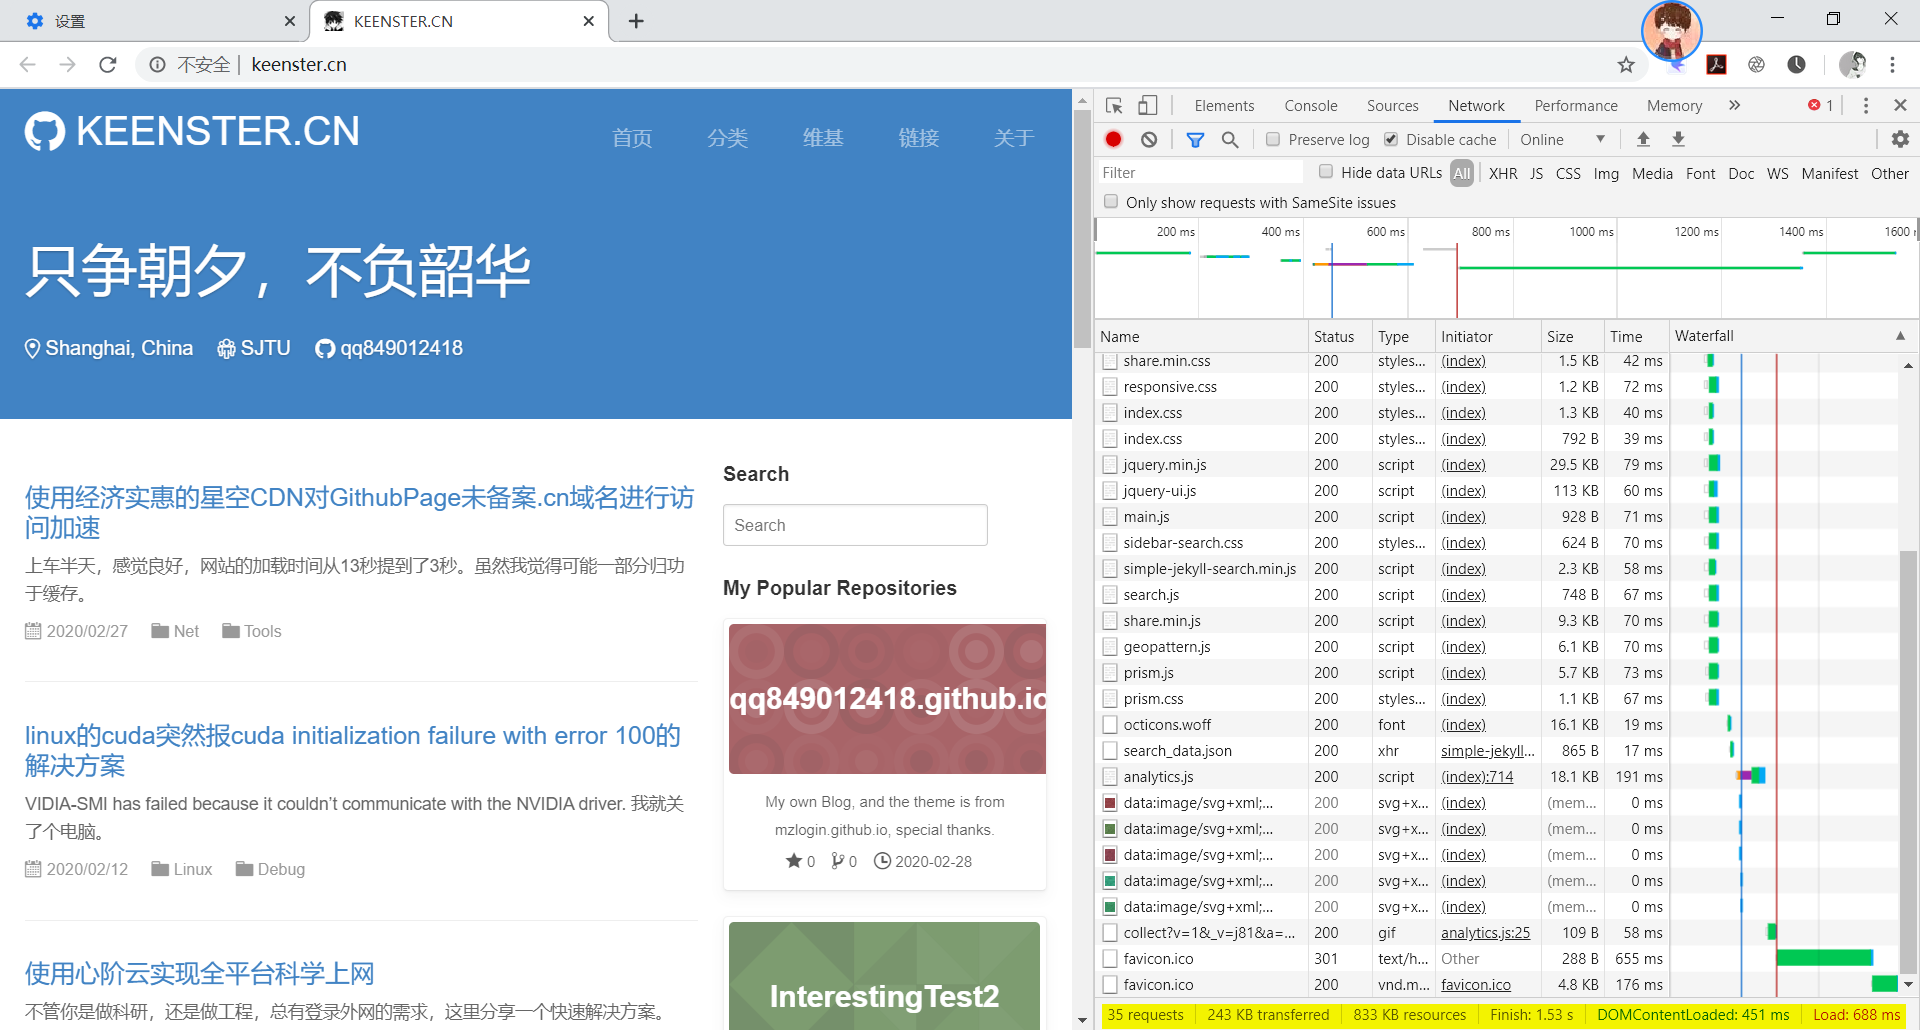Disable the Disable cache checkbox
The height and width of the screenshot is (1030, 1920).
click(1391, 139)
